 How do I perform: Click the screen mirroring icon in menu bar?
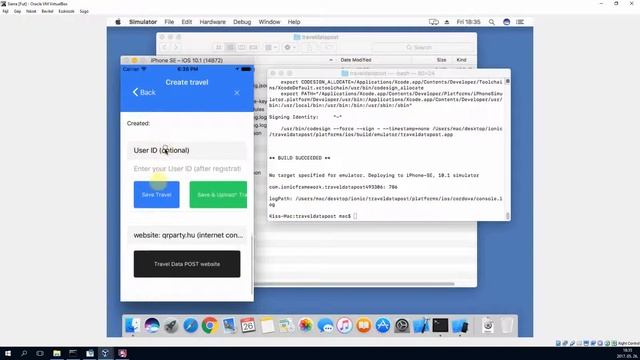(433, 22)
